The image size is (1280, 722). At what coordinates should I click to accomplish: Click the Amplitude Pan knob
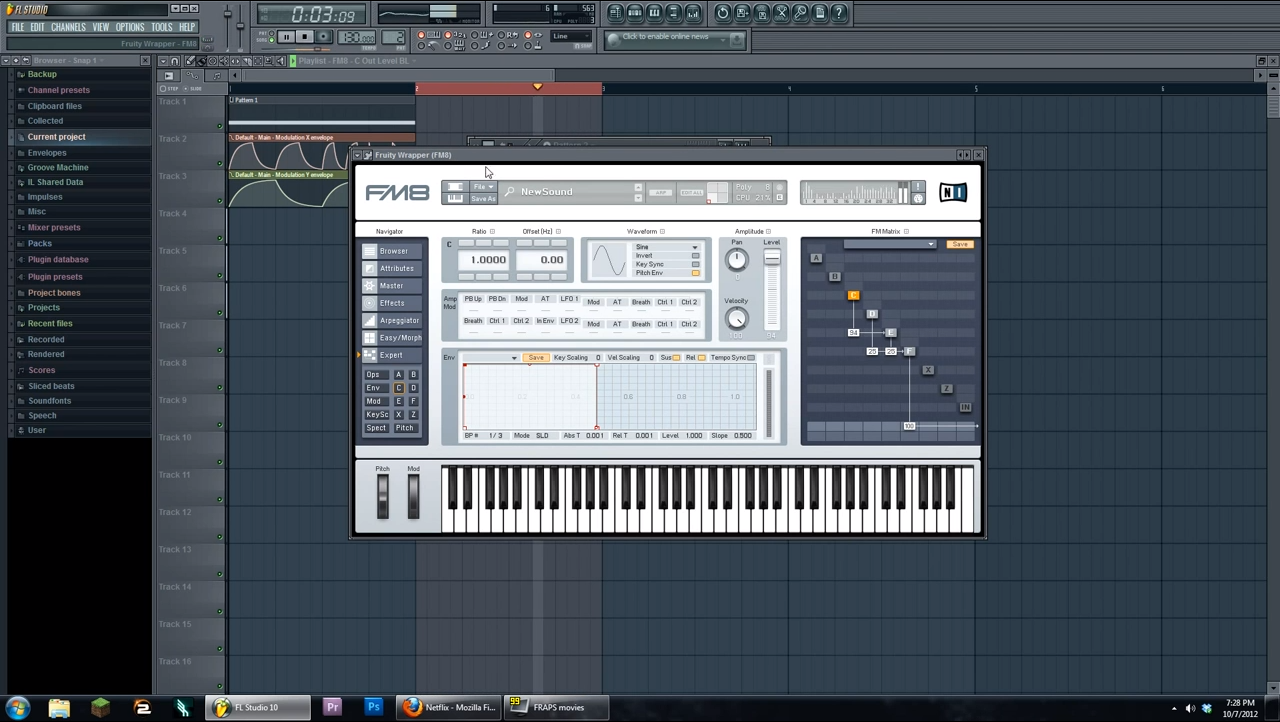point(736,261)
